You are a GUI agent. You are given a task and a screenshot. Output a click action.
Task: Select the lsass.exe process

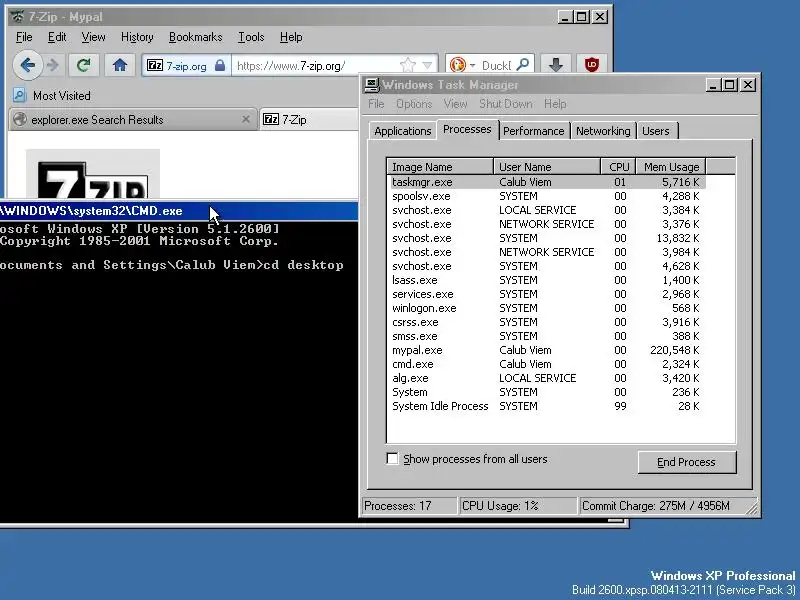(x=546, y=280)
